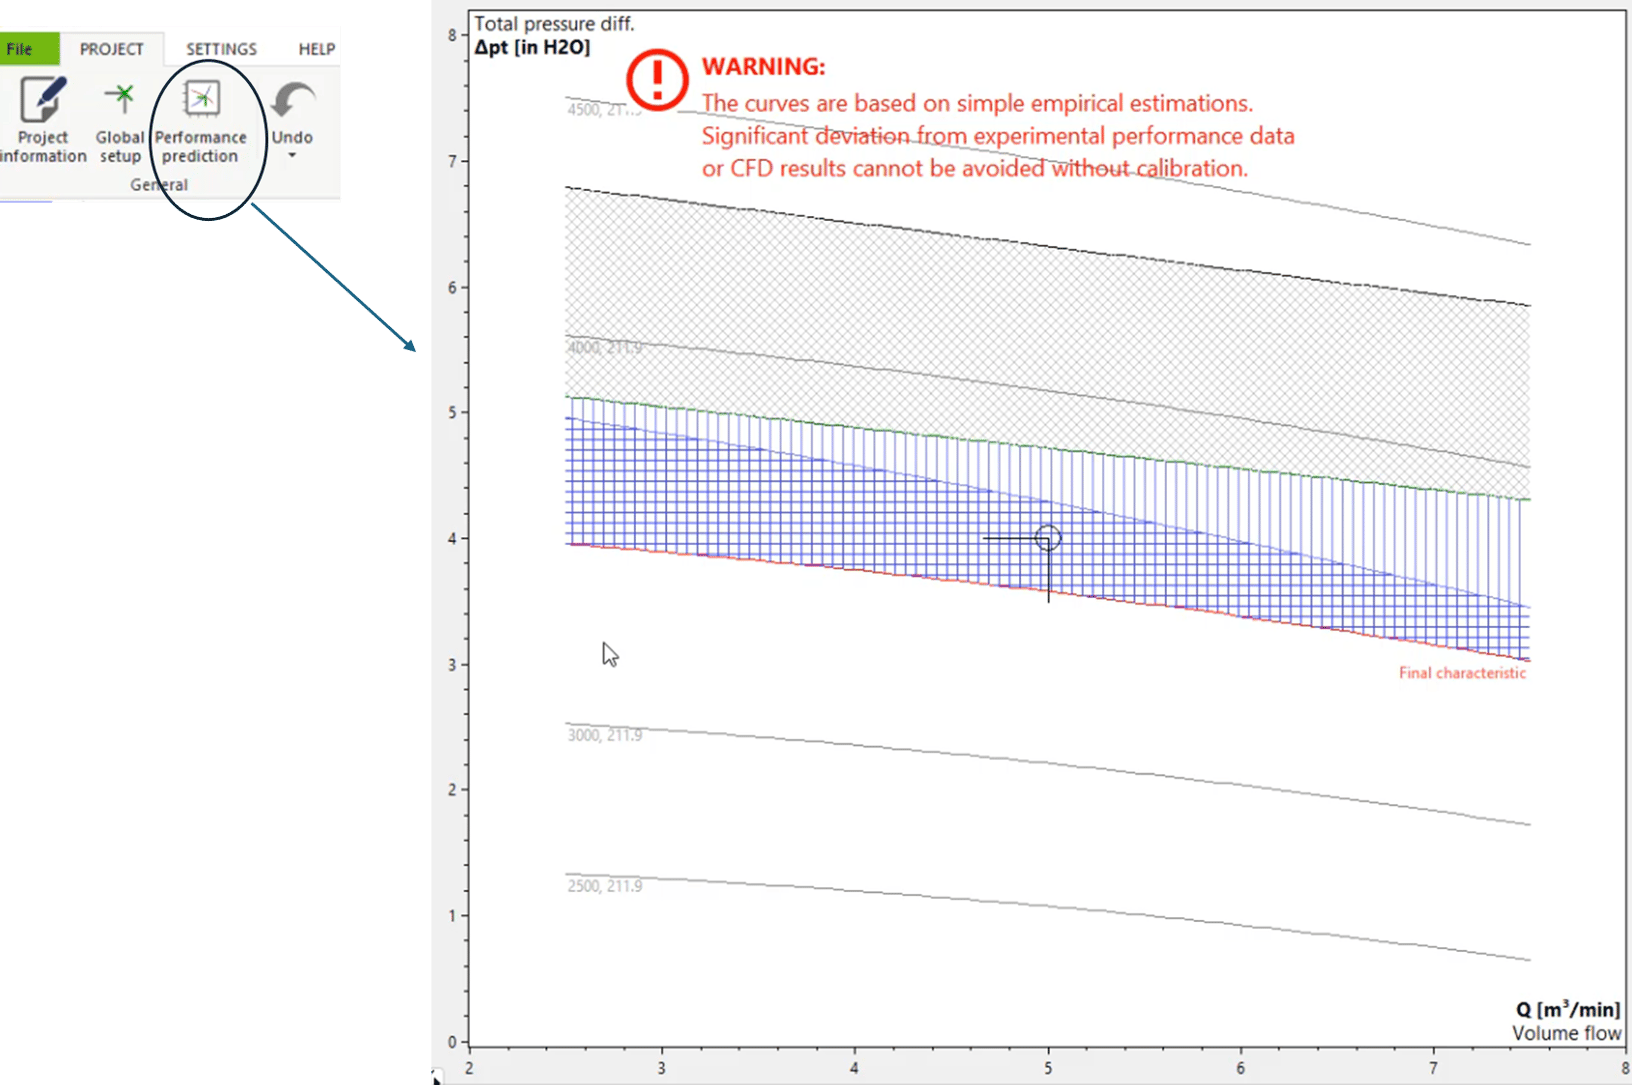
Task: Click the circular target marker on the chart
Action: 1048,538
